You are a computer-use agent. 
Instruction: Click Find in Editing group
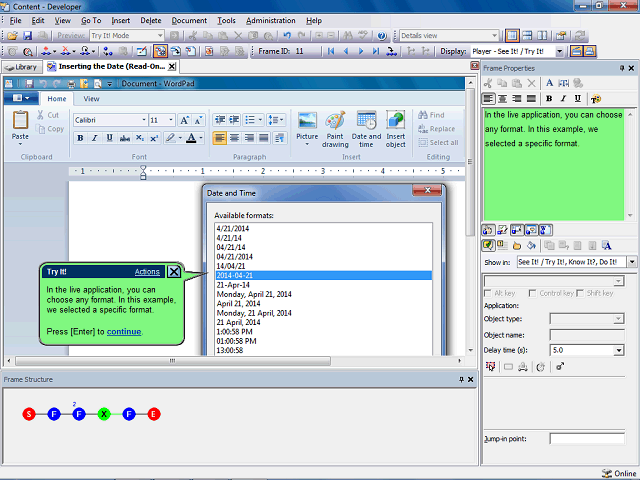(431, 115)
